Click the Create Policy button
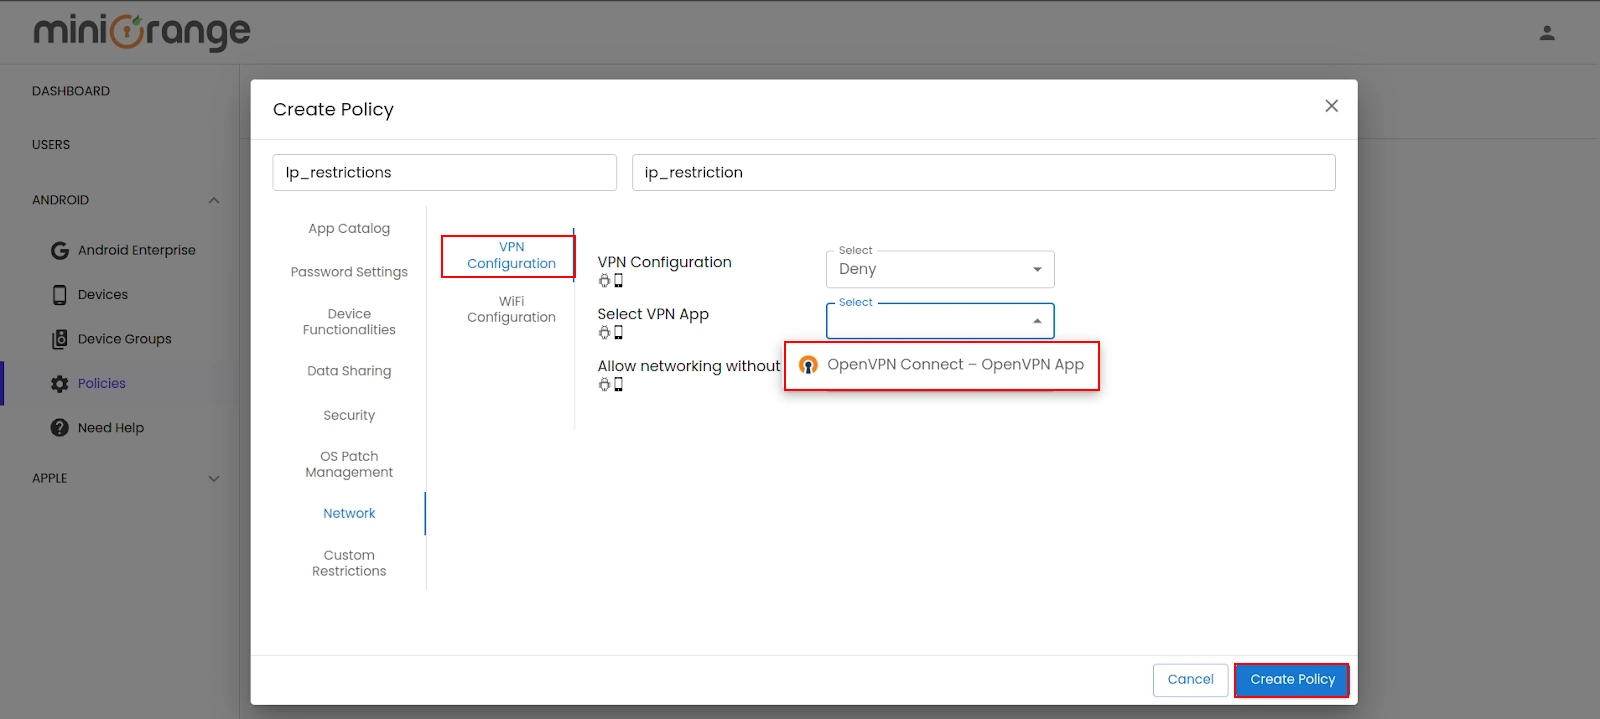Image resolution: width=1600 pixels, height=719 pixels. pyautogui.click(x=1292, y=680)
